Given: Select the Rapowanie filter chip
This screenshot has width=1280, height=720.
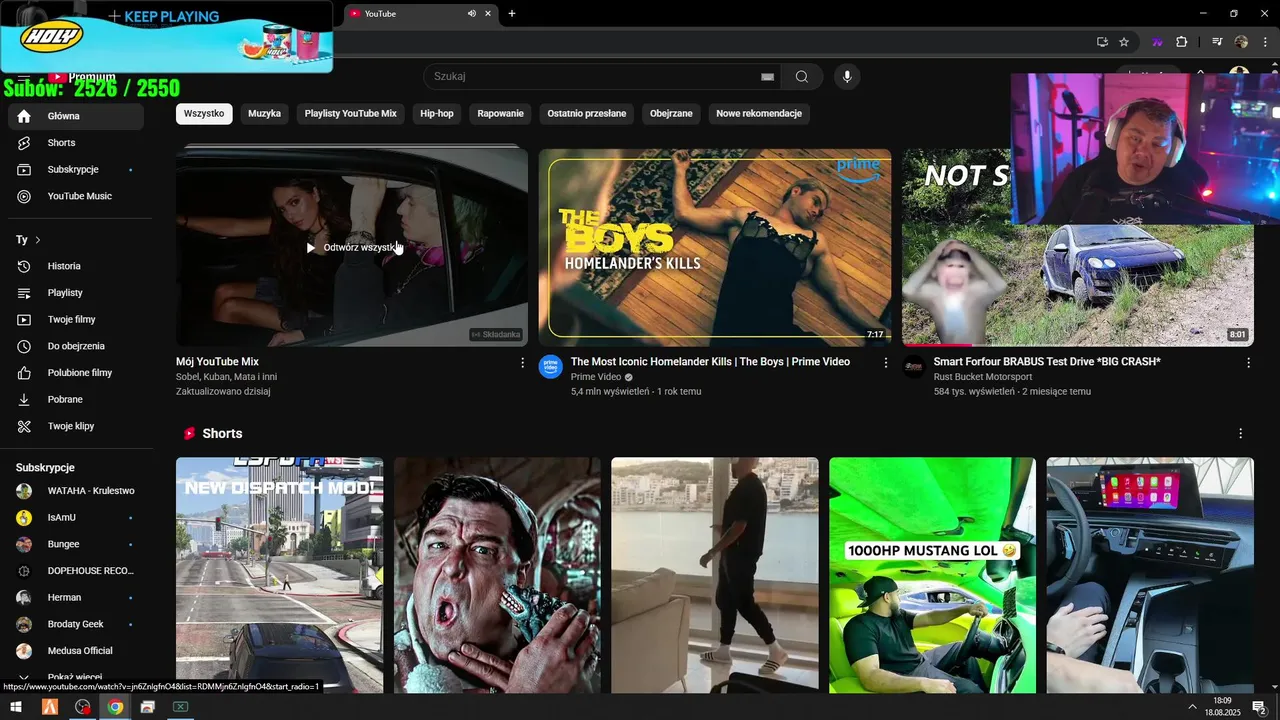Looking at the screenshot, I should (500, 114).
